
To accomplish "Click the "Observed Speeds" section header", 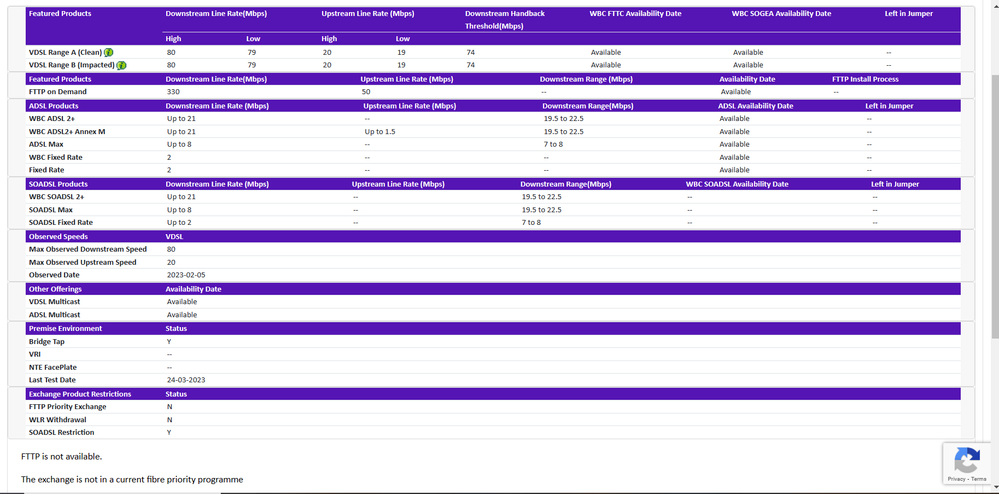I will pyautogui.click(x=58, y=236).
